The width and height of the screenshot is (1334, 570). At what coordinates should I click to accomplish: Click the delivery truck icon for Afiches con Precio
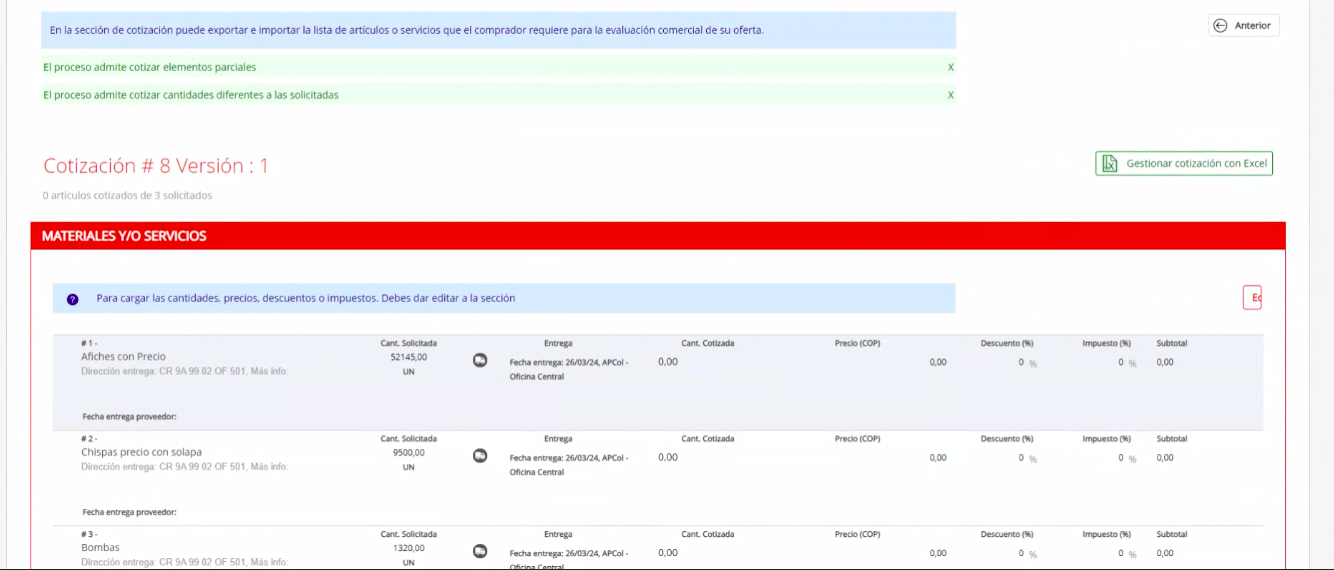point(480,361)
